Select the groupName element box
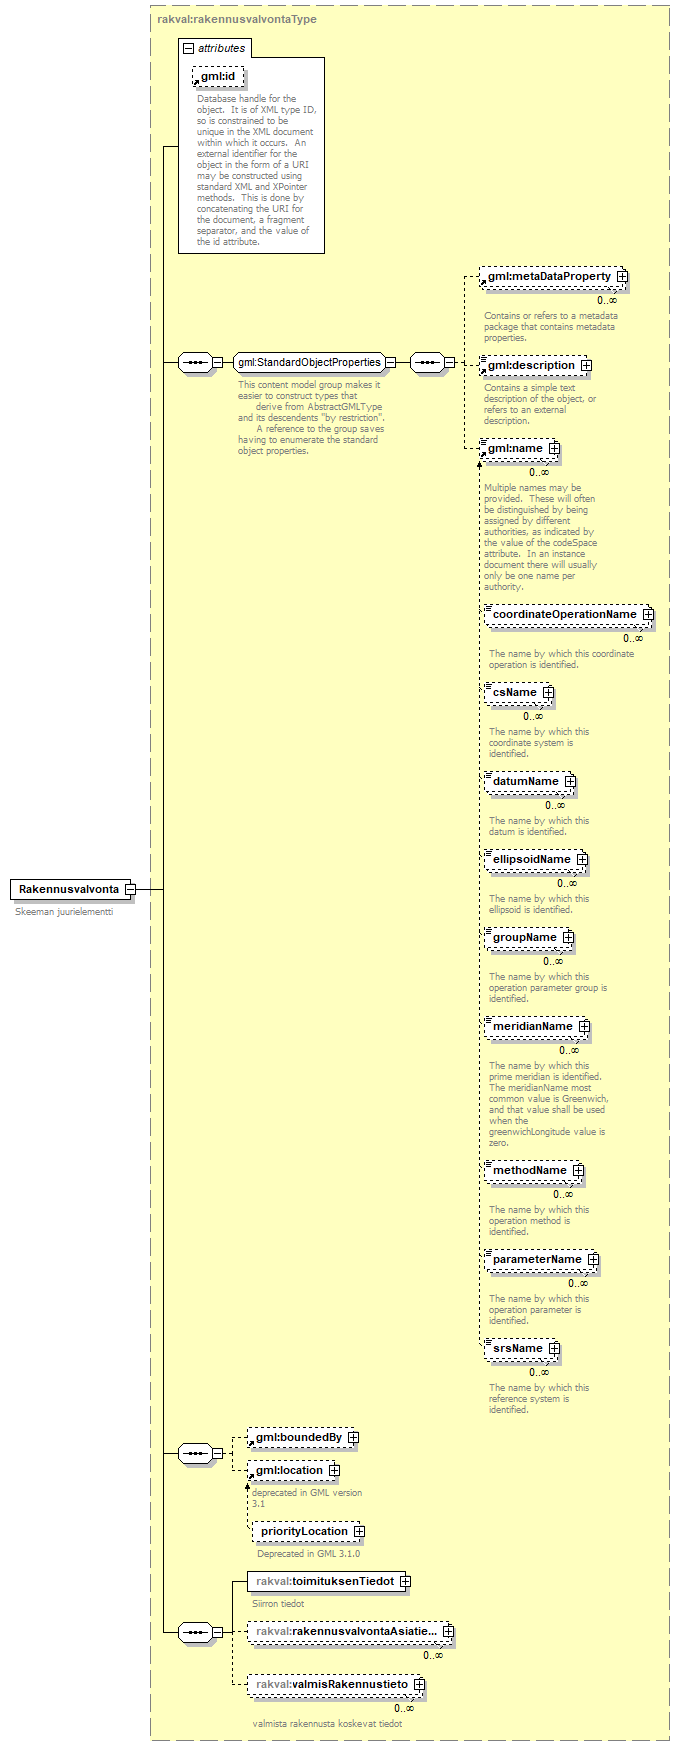The width and height of the screenshot is (680, 1746). tap(525, 937)
